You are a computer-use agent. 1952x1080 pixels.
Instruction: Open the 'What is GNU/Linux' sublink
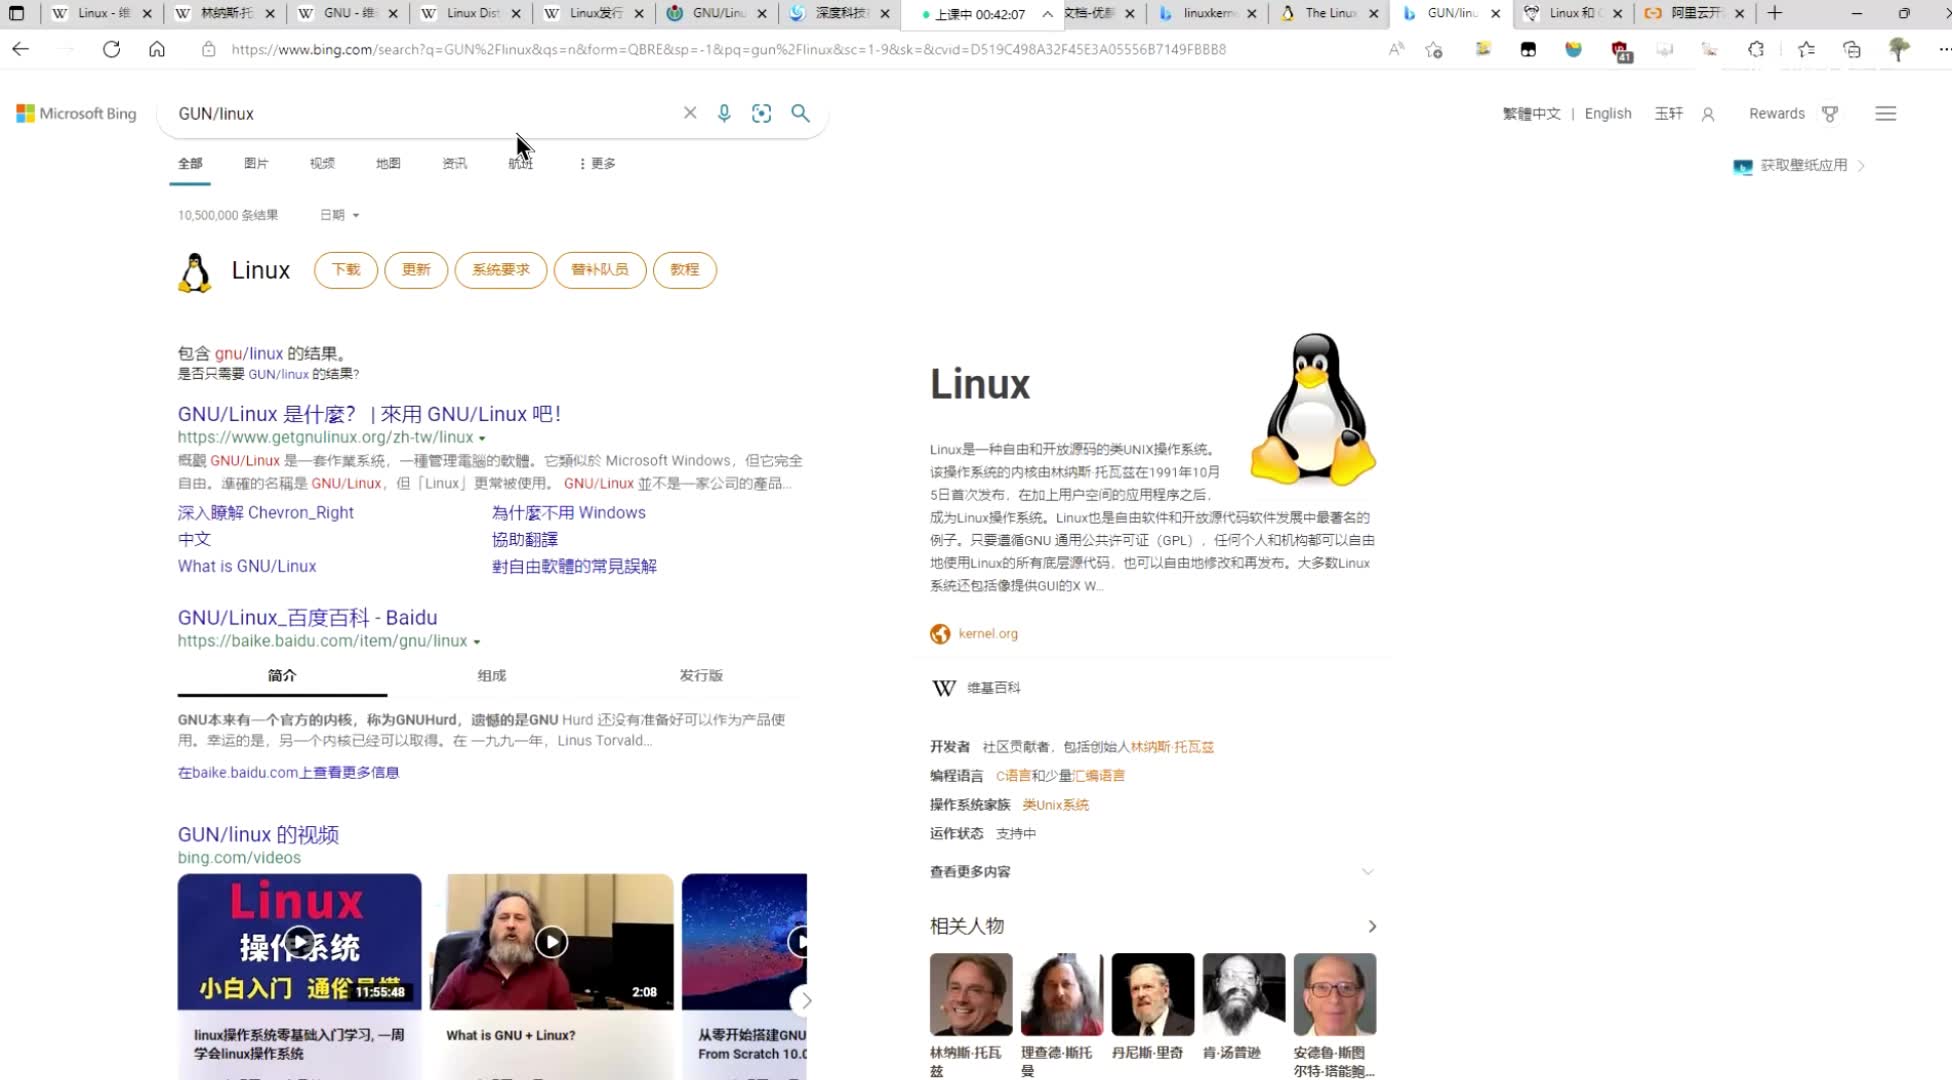[x=247, y=566]
